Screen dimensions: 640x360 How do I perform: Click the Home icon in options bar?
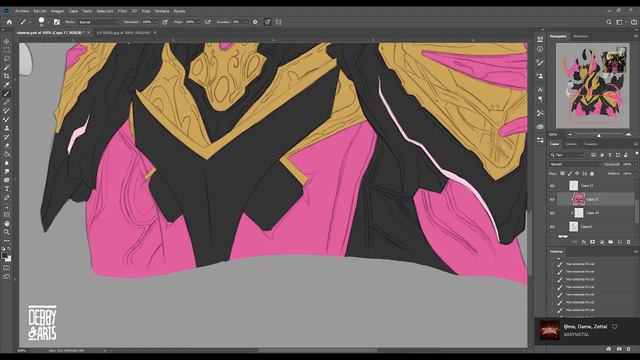[9, 22]
